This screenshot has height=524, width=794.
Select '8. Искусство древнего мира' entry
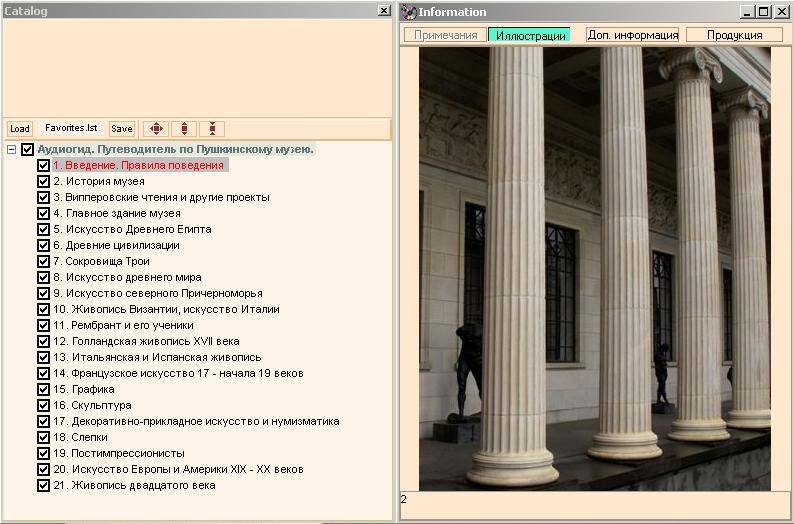pyautogui.click(x=127, y=277)
